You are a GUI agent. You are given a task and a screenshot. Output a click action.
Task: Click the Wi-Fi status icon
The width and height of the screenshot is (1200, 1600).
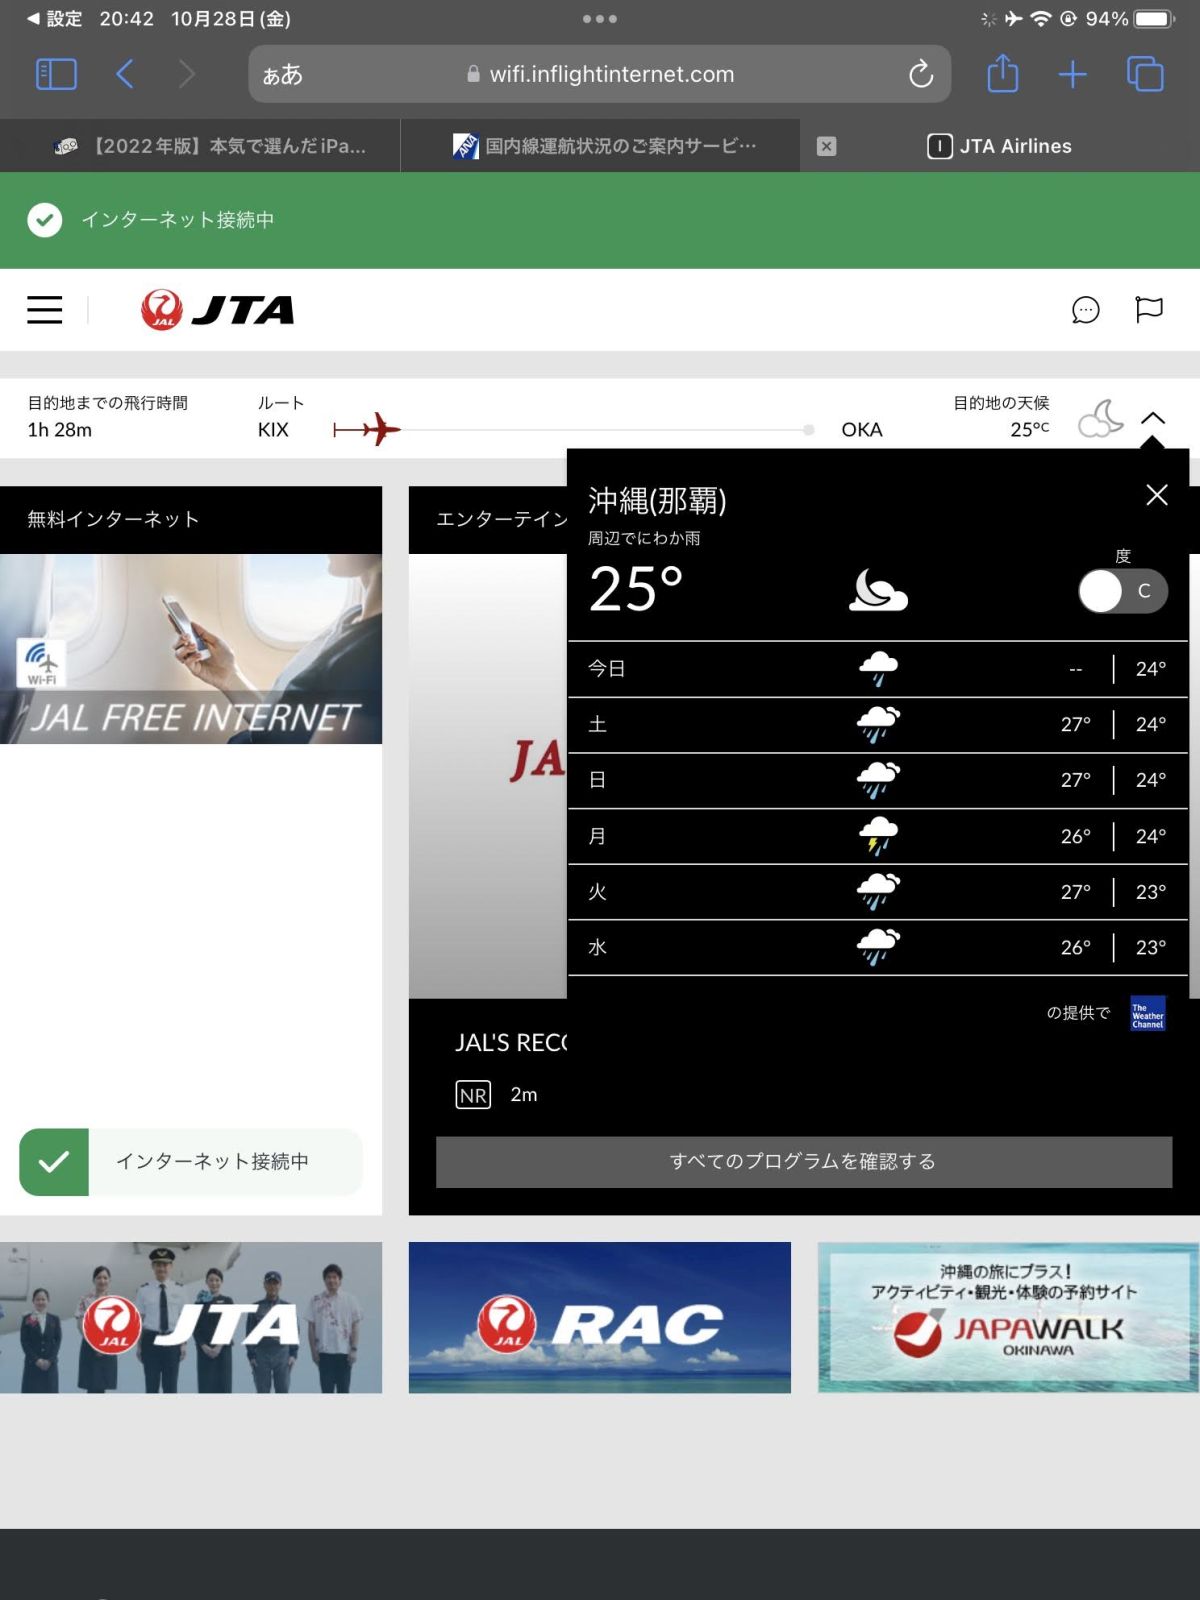pos(1041,19)
